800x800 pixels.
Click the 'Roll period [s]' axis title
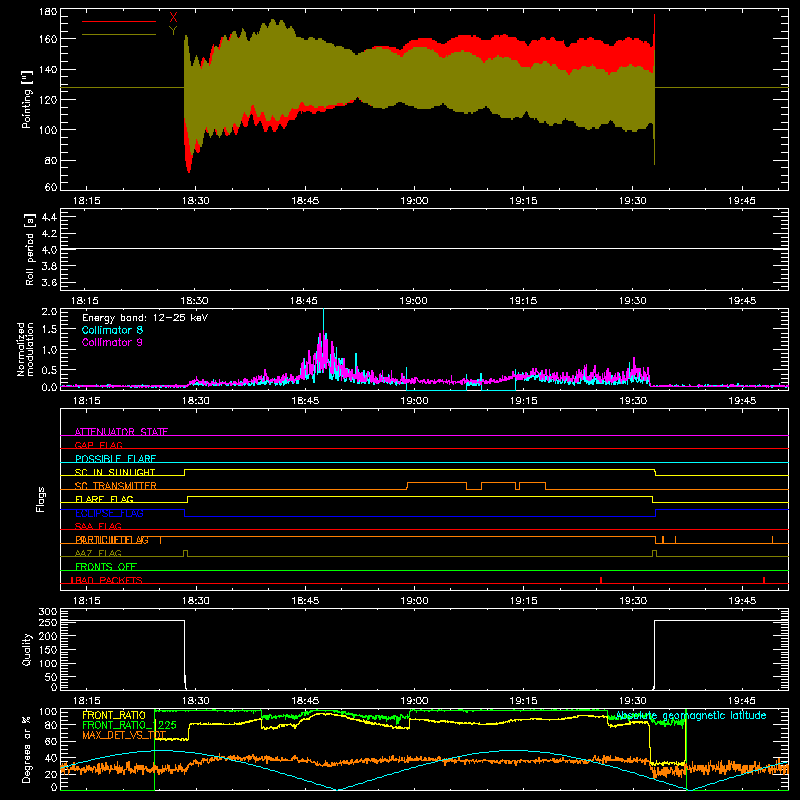pyautogui.click(x=29, y=249)
